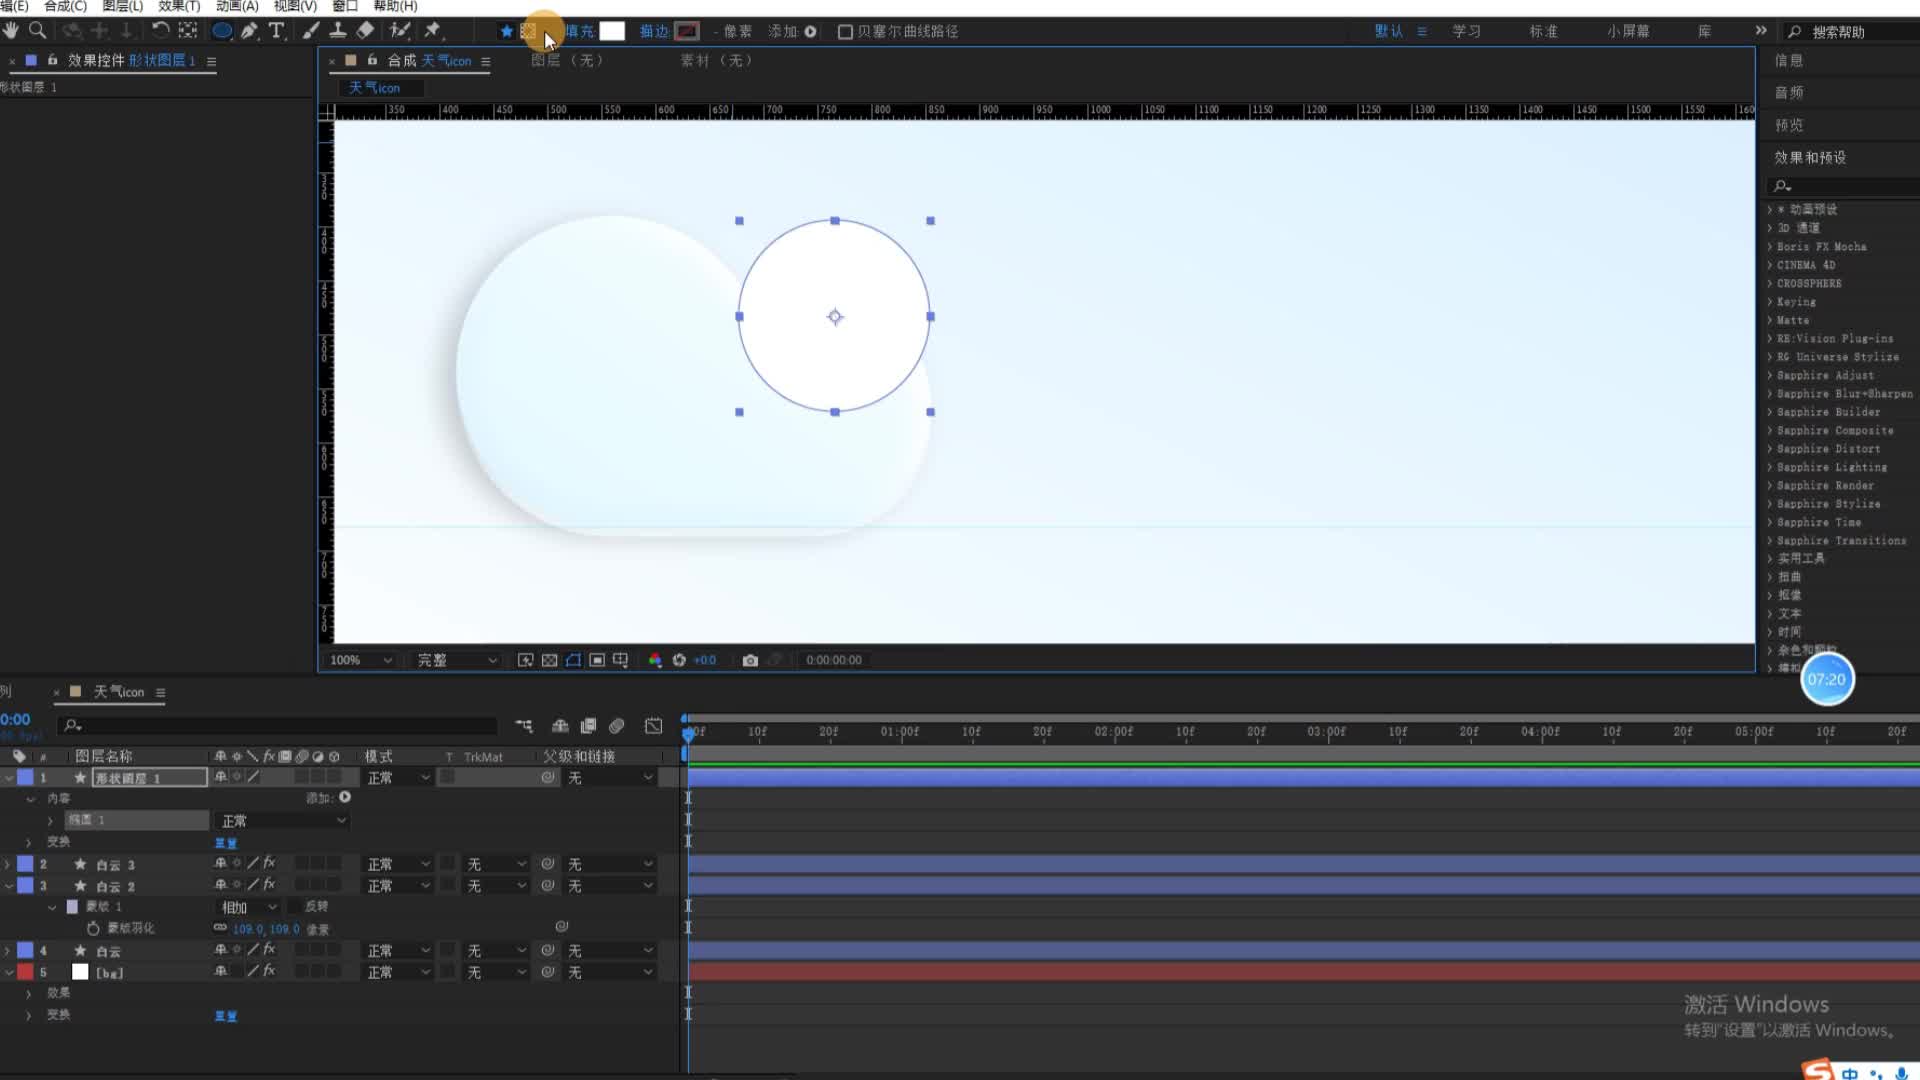Select the Zoom magnifier tool

point(37,31)
